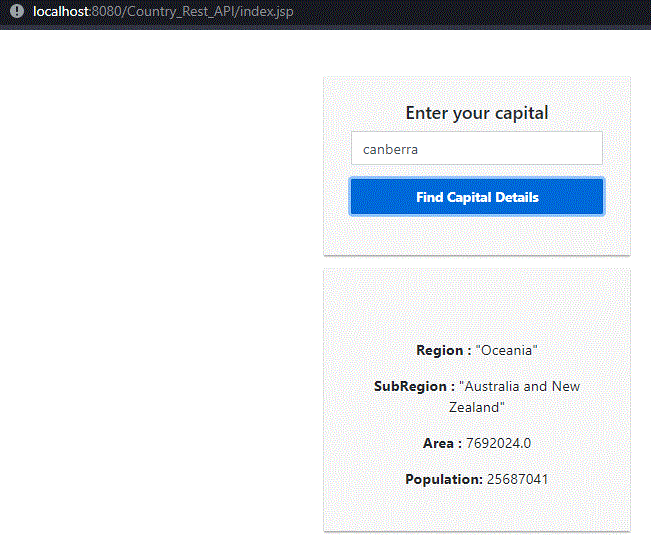This screenshot has height=537, width=651.
Task: Click the '8080' port in the URL
Action: 108,12
